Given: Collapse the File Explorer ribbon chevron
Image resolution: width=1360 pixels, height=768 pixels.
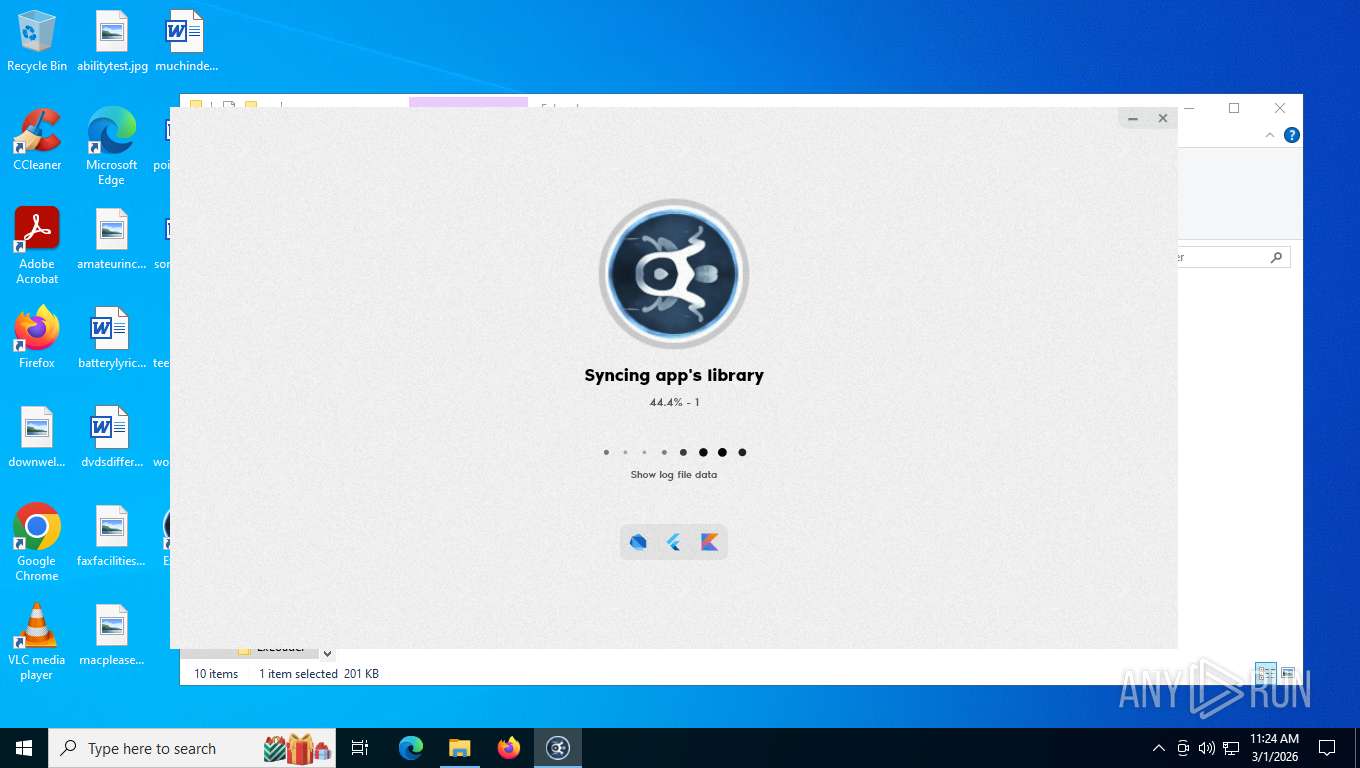Looking at the screenshot, I should point(1270,135).
